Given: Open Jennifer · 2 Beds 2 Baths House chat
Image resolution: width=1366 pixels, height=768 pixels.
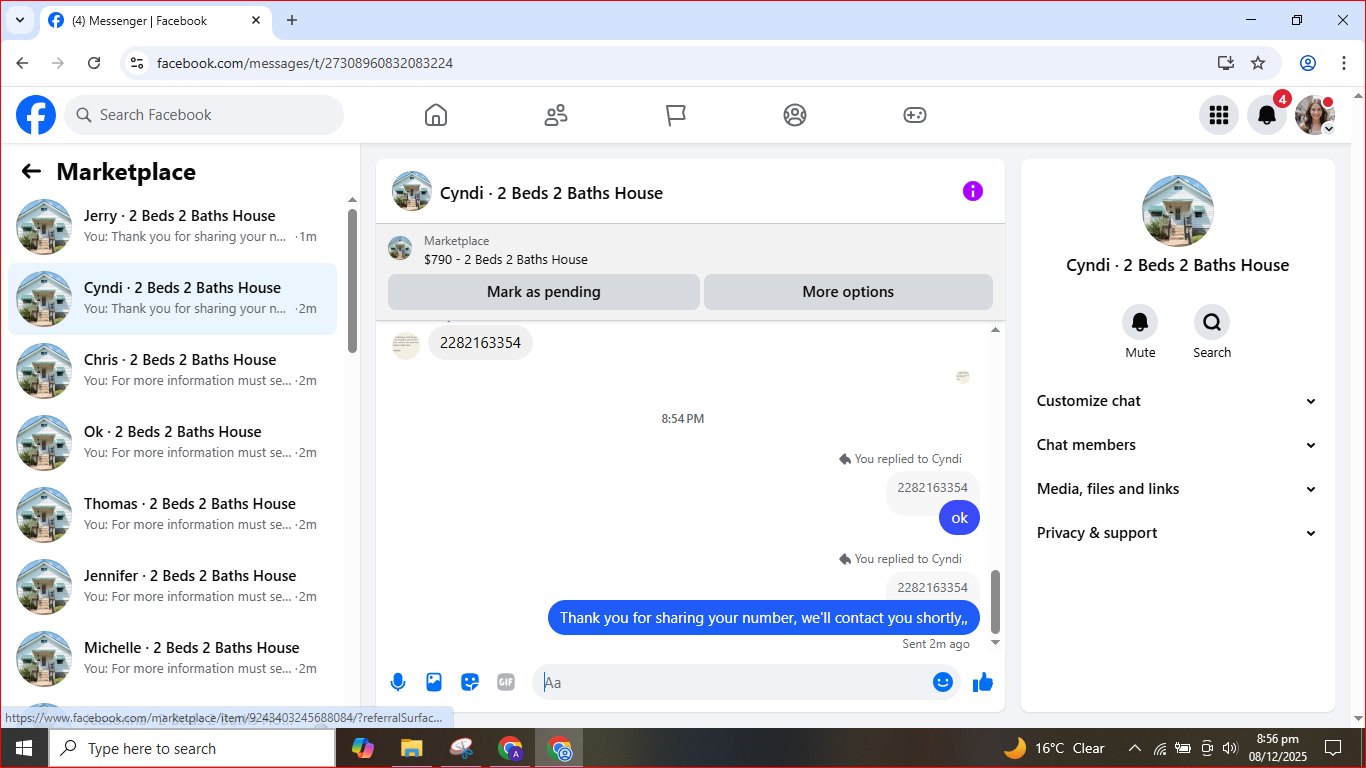Looking at the screenshot, I should 172,587.
